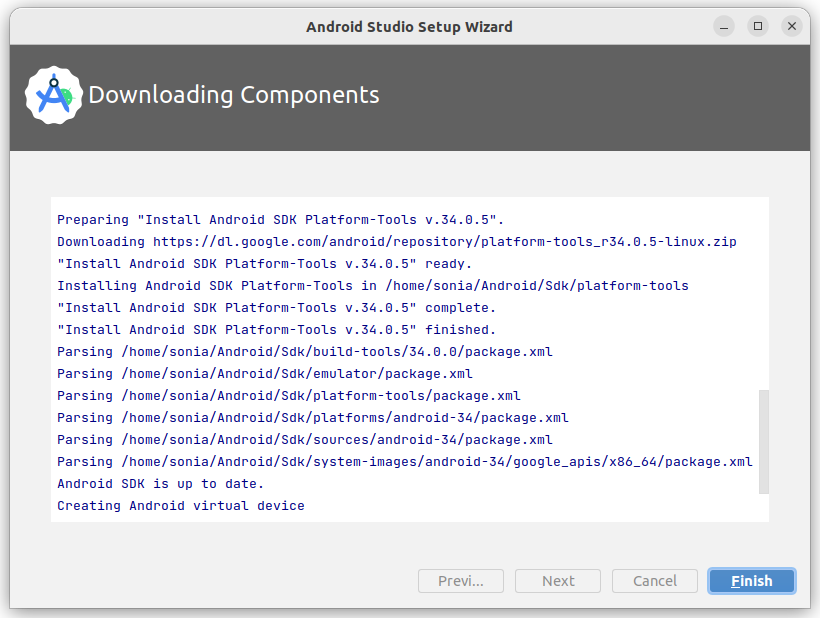
Task: Click the 'Parsing .../platform-tools/package.xml' line
Action: click(289, 395)
